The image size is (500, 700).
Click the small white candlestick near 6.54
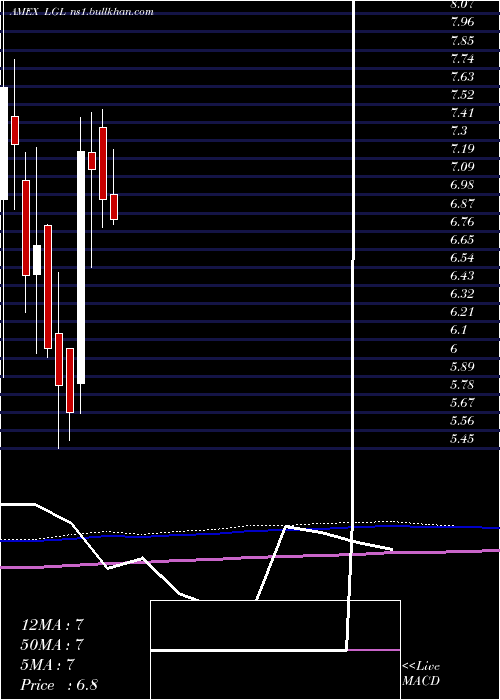[x=37, y=260]
